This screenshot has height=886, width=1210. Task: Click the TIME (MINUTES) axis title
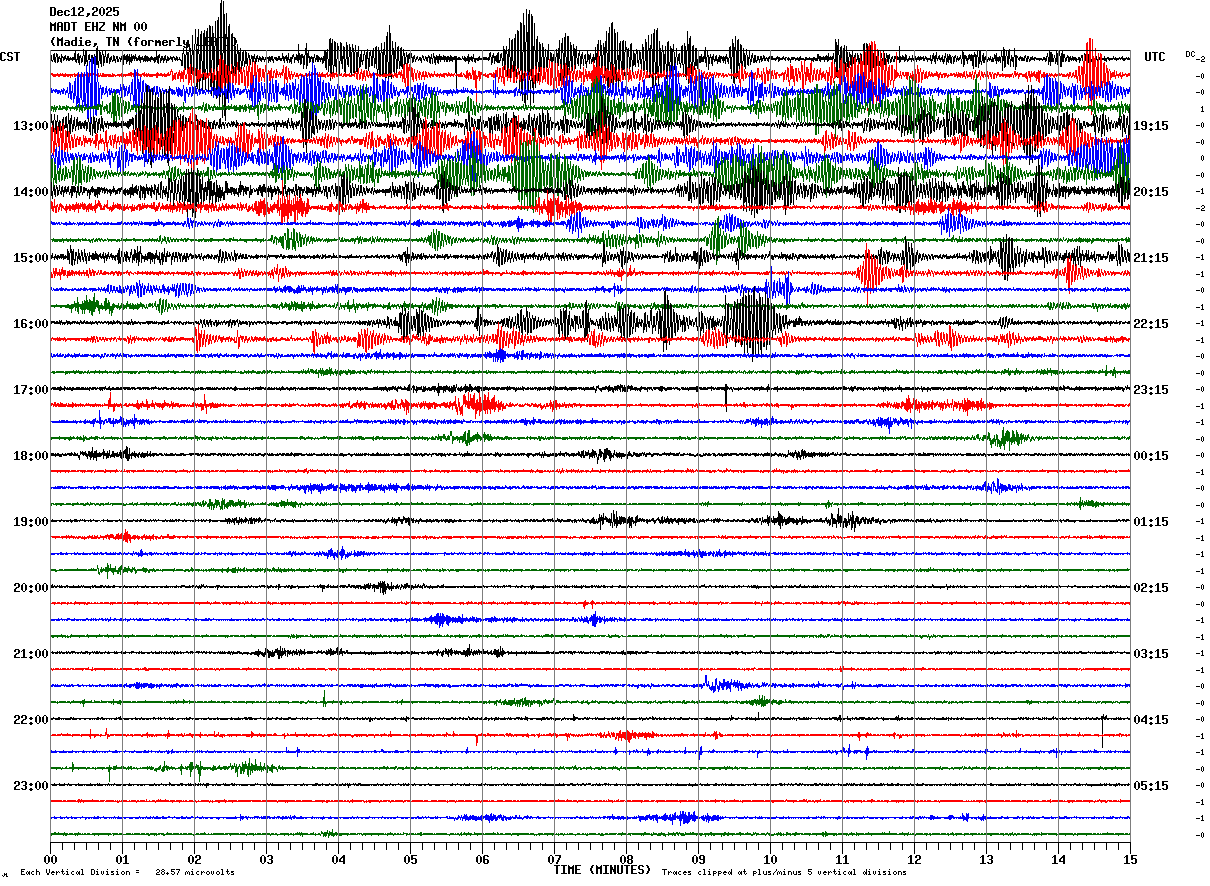tap(602, 870)
